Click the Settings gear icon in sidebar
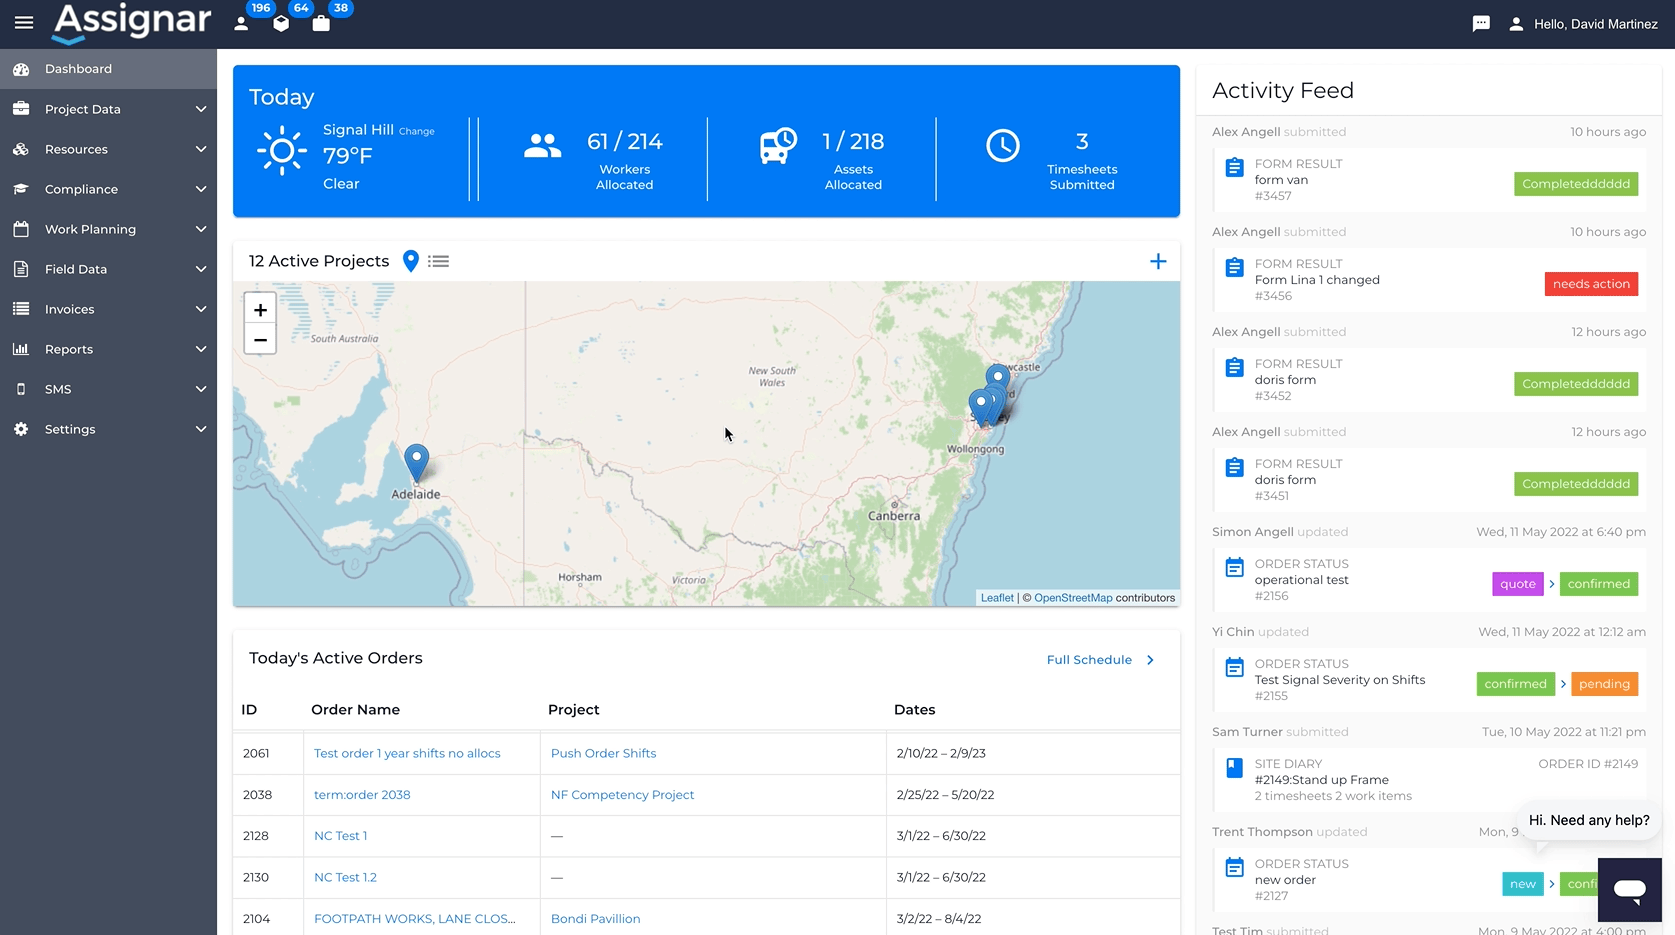The image size is (1675, 935). [21, 429]
